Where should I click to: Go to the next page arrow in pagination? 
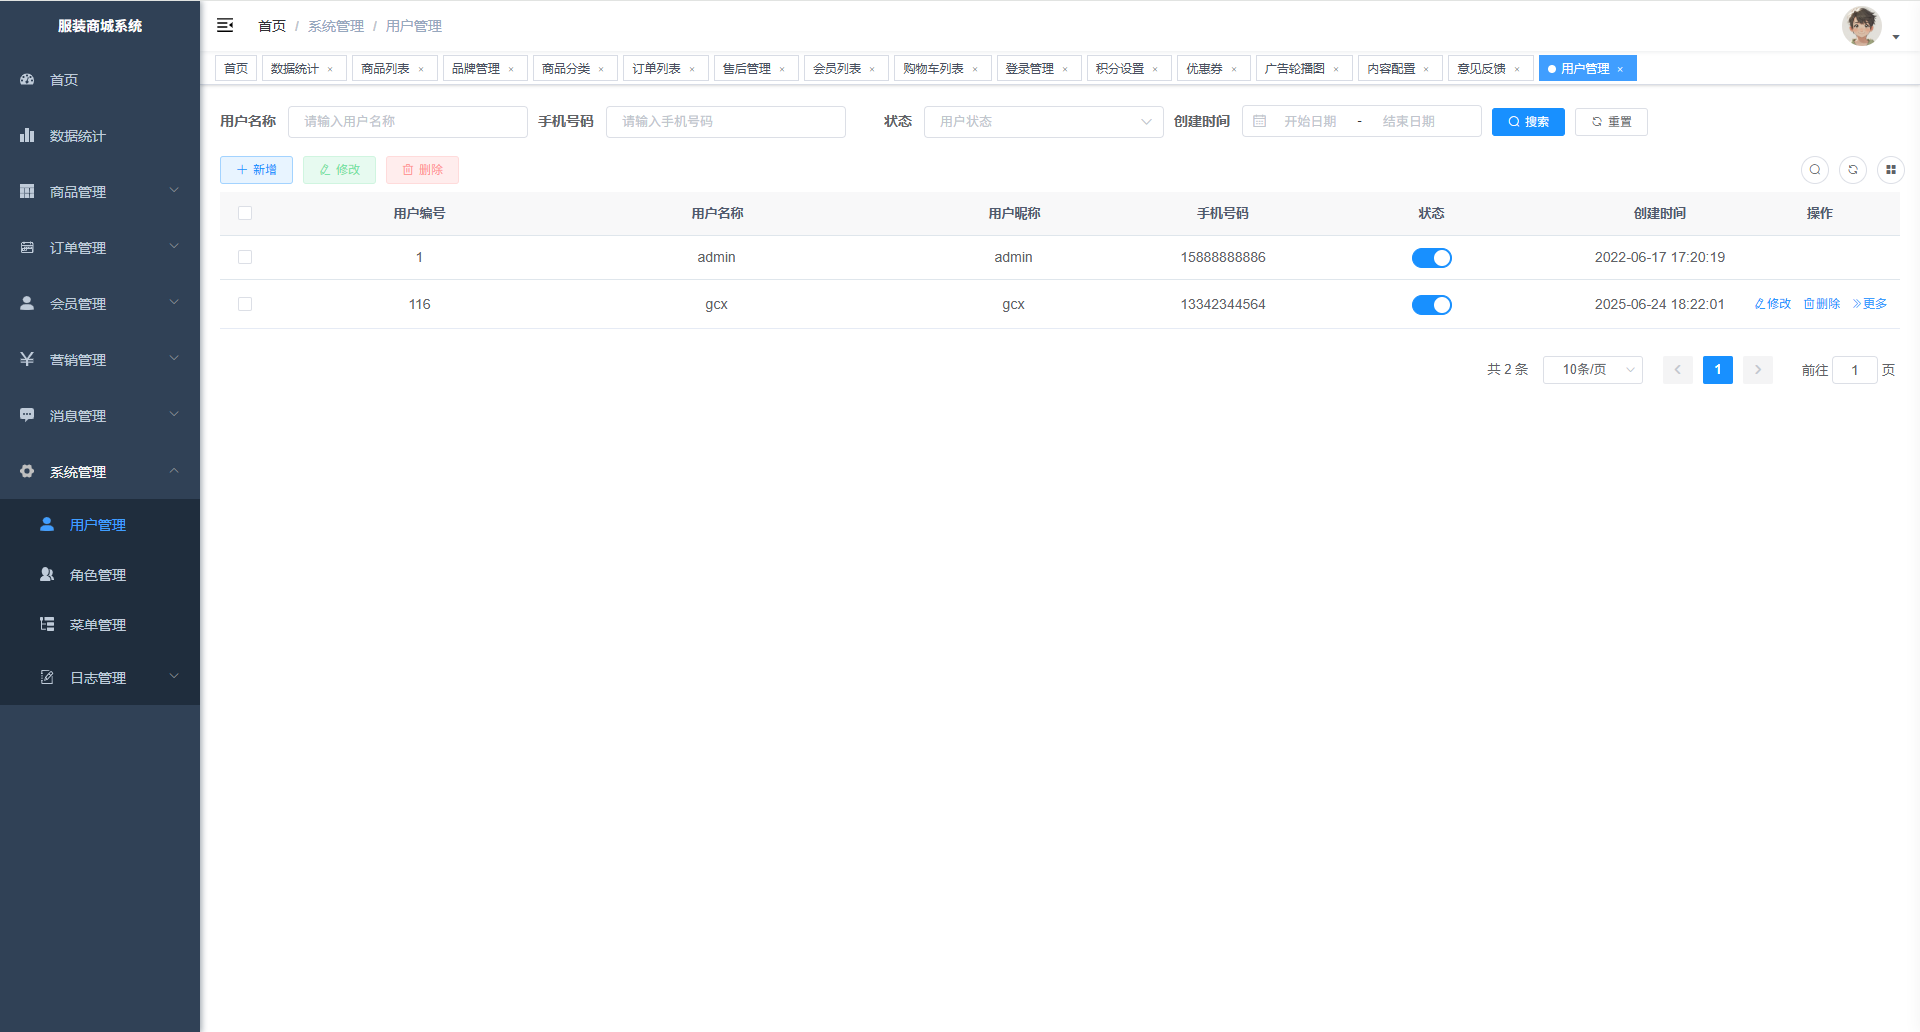pos(1757,370)
